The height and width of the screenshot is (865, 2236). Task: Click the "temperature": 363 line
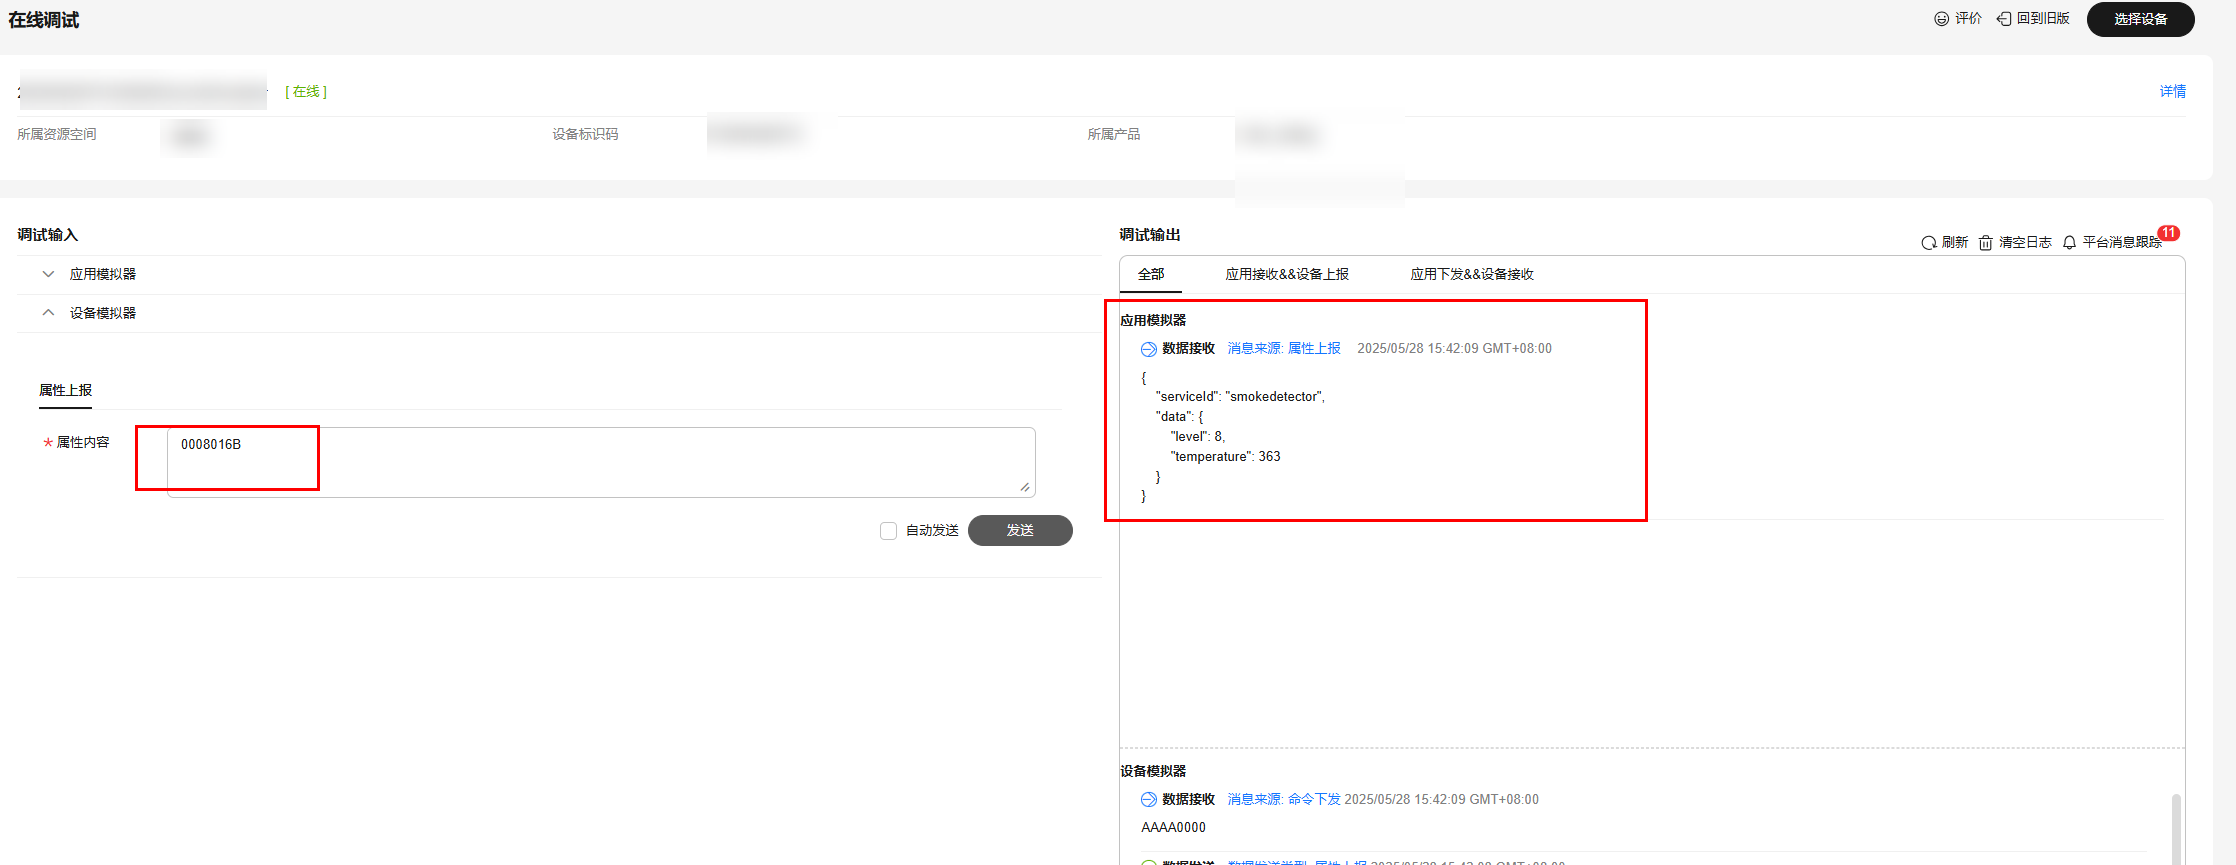point(1225,457)
